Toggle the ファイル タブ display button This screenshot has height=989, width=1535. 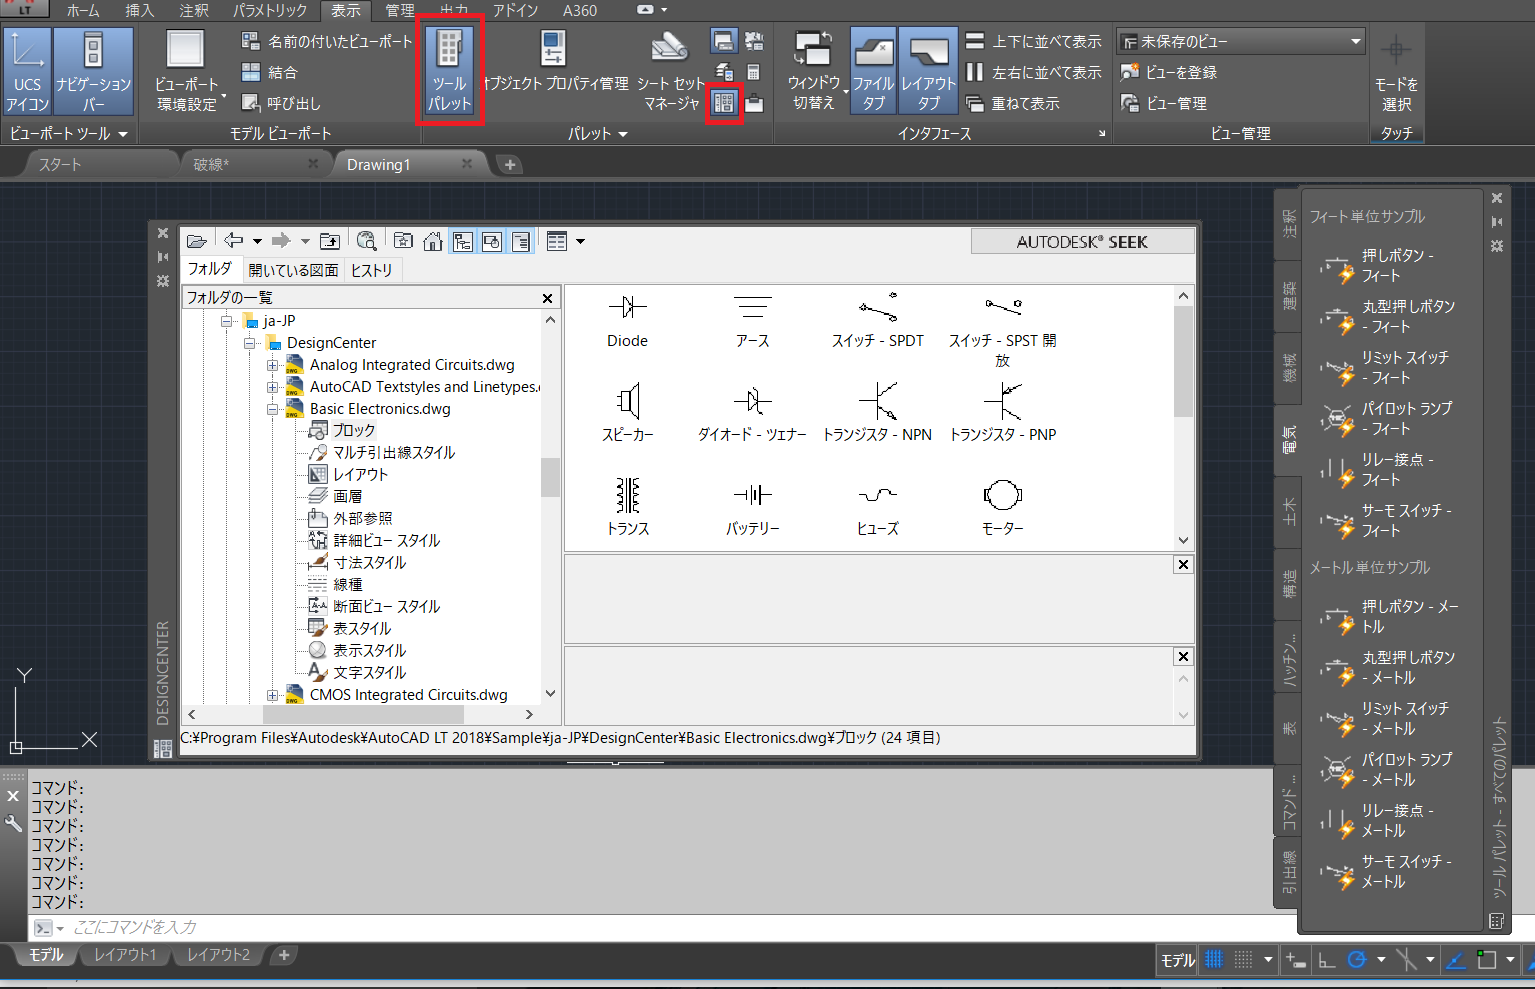tap(874, 70)
